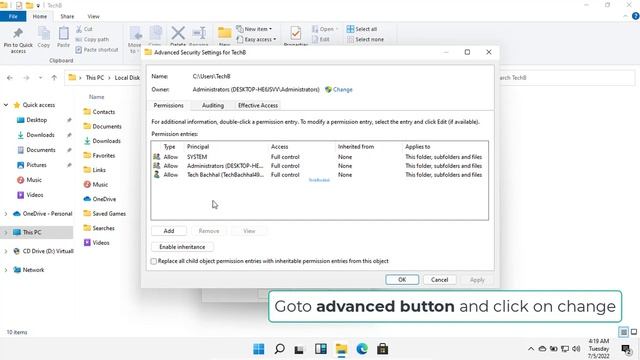Expand CD Drive (D:) tree node

(6, 251)
